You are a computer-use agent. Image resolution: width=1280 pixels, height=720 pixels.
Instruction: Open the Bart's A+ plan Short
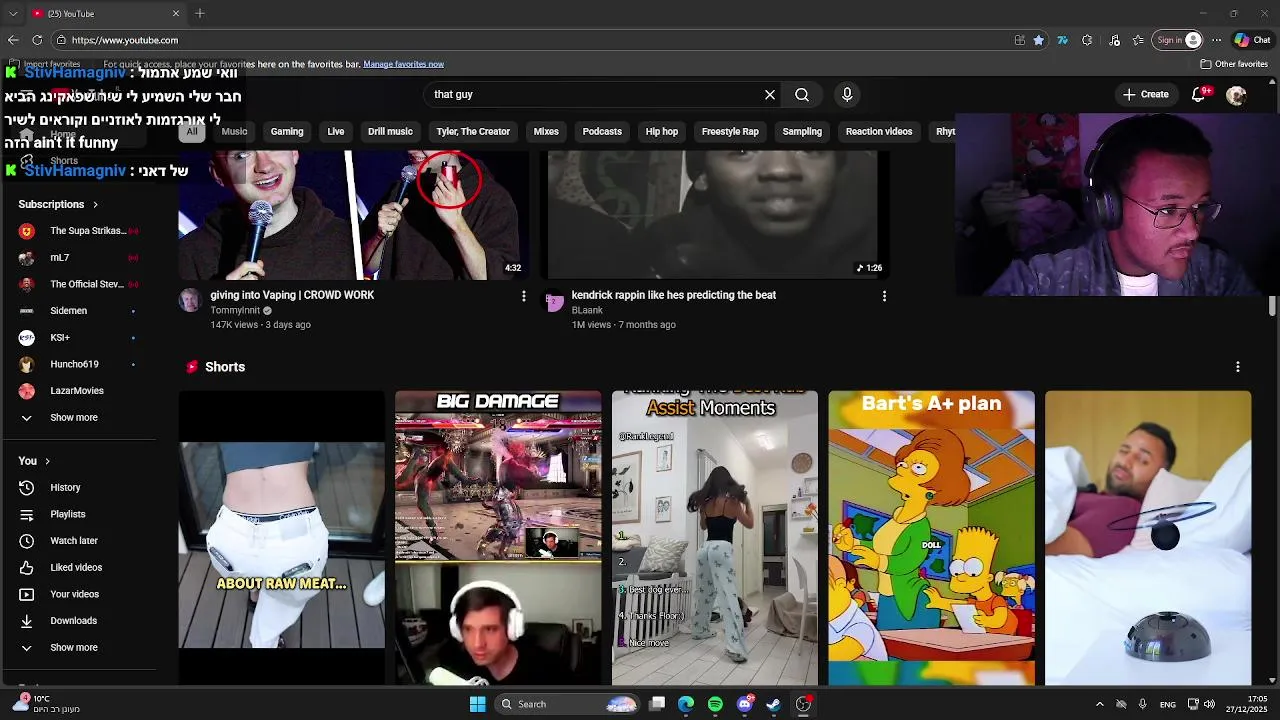tap(931, 537)
